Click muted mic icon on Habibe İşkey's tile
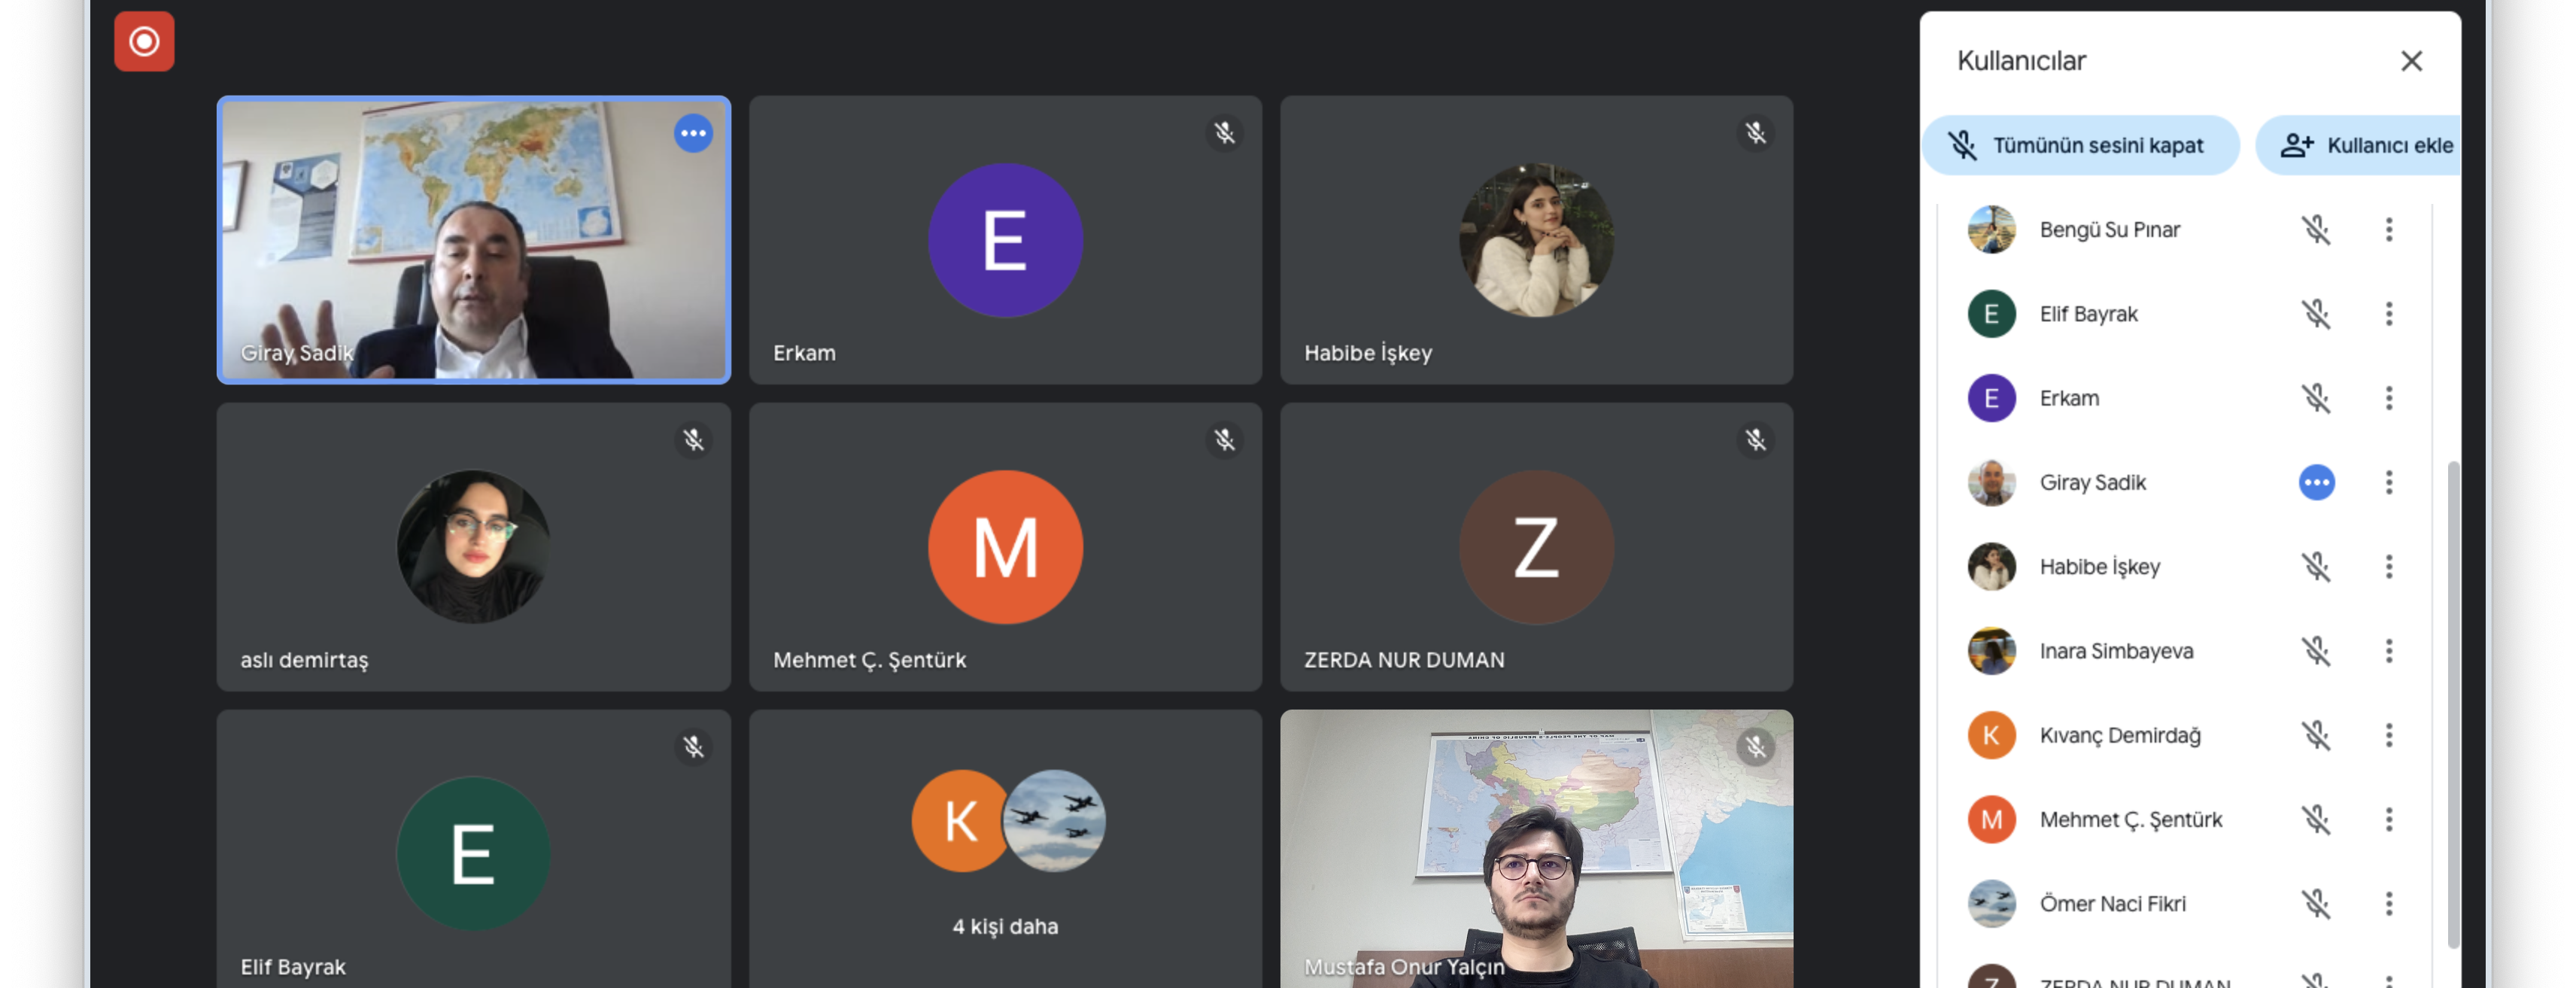This screenshot has height=988, width=2576. point(1755,133)
